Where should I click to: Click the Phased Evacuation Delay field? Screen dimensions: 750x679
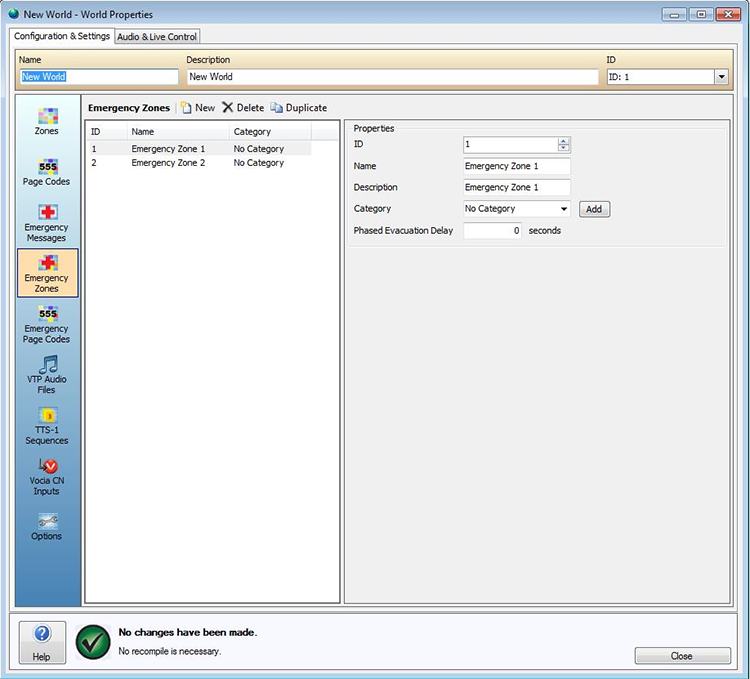click(493, 230)
